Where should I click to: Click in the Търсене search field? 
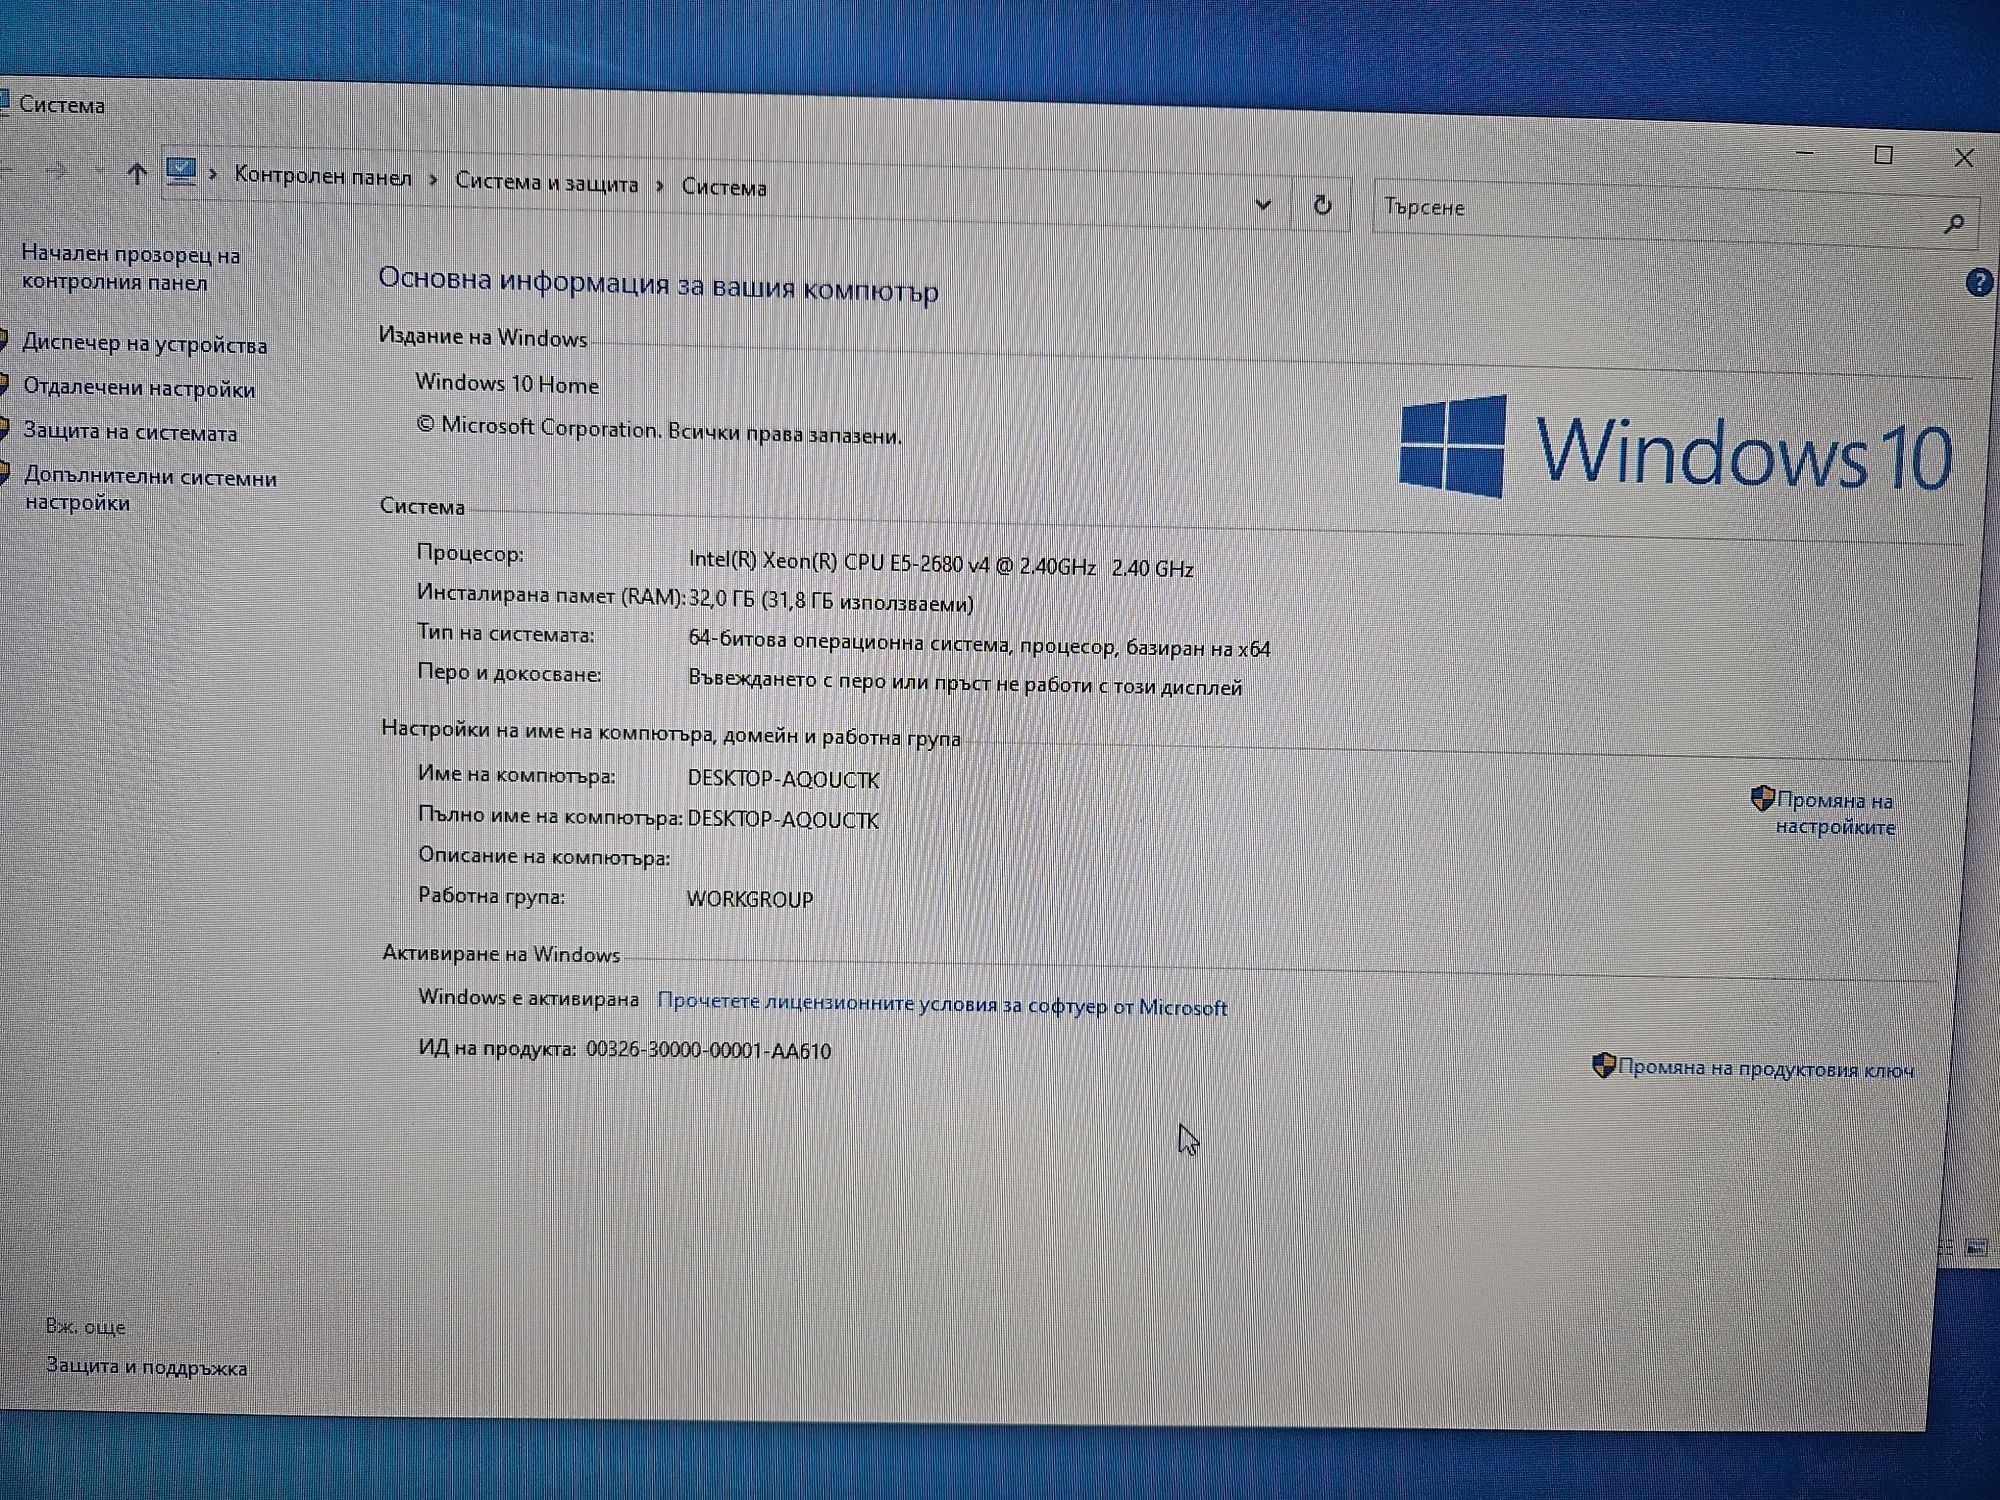pyautogui.click(x=1660, y=213)
